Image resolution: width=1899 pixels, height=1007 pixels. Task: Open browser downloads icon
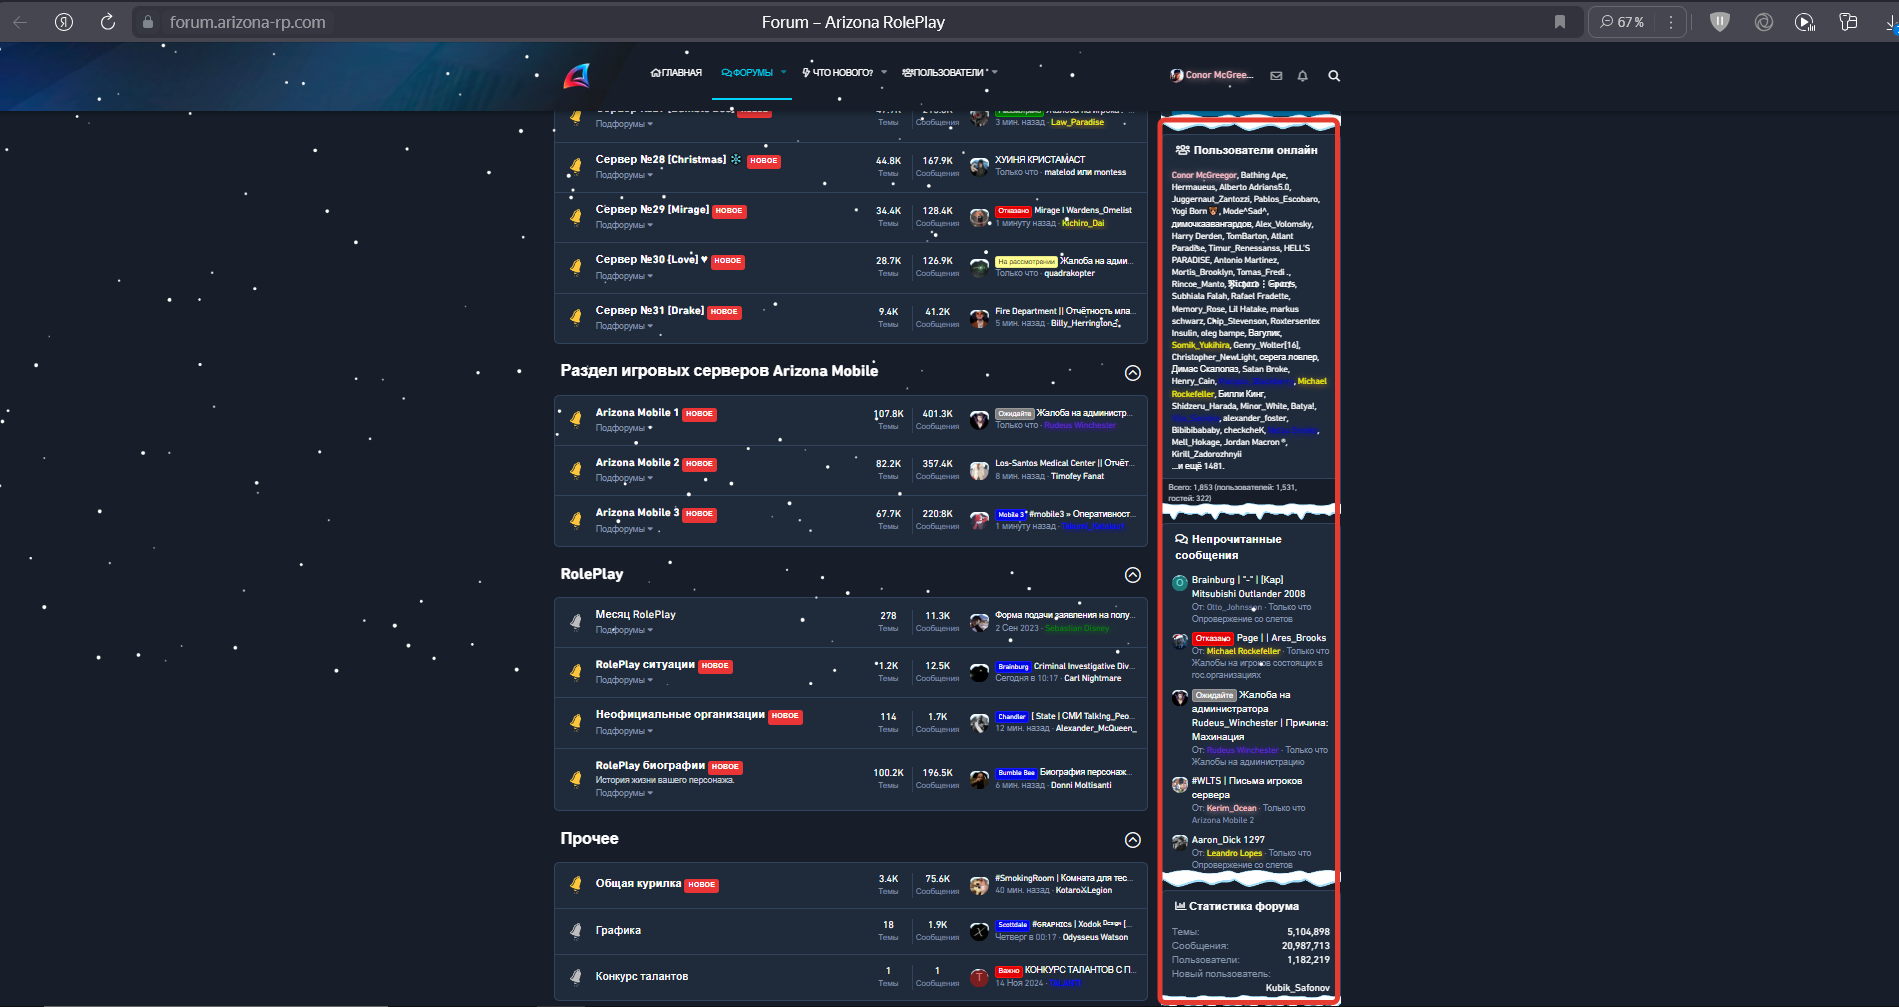click(1893, 22)
